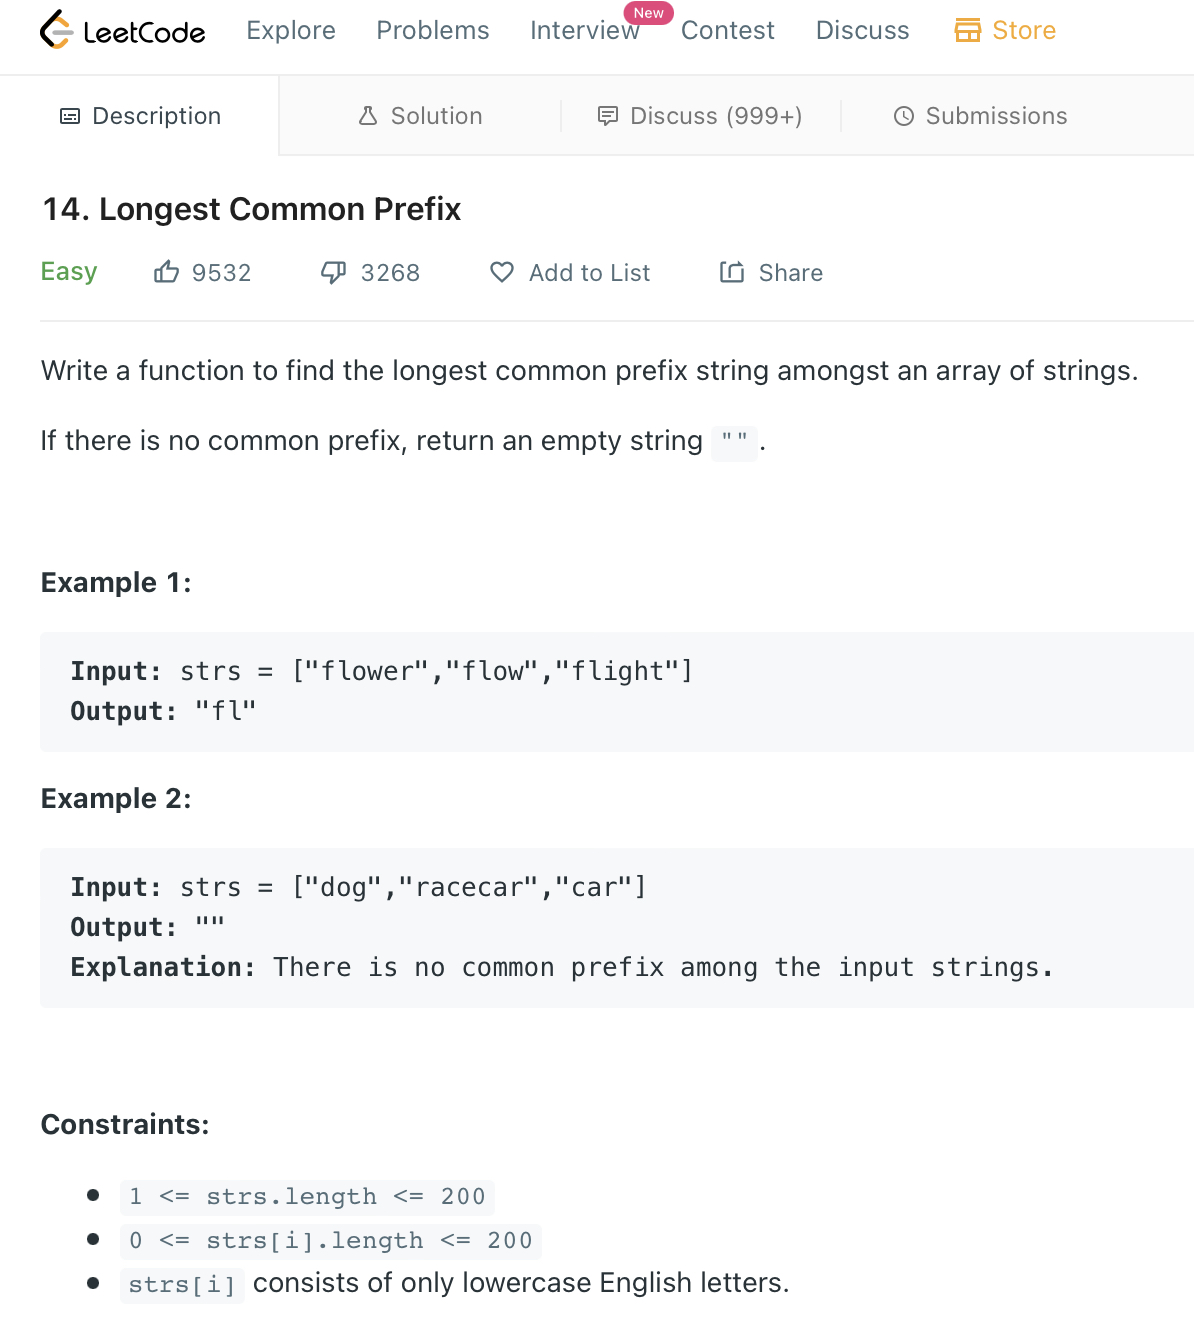
Task: Click the thumbs-down dislike icon
Action: (333, 272)
